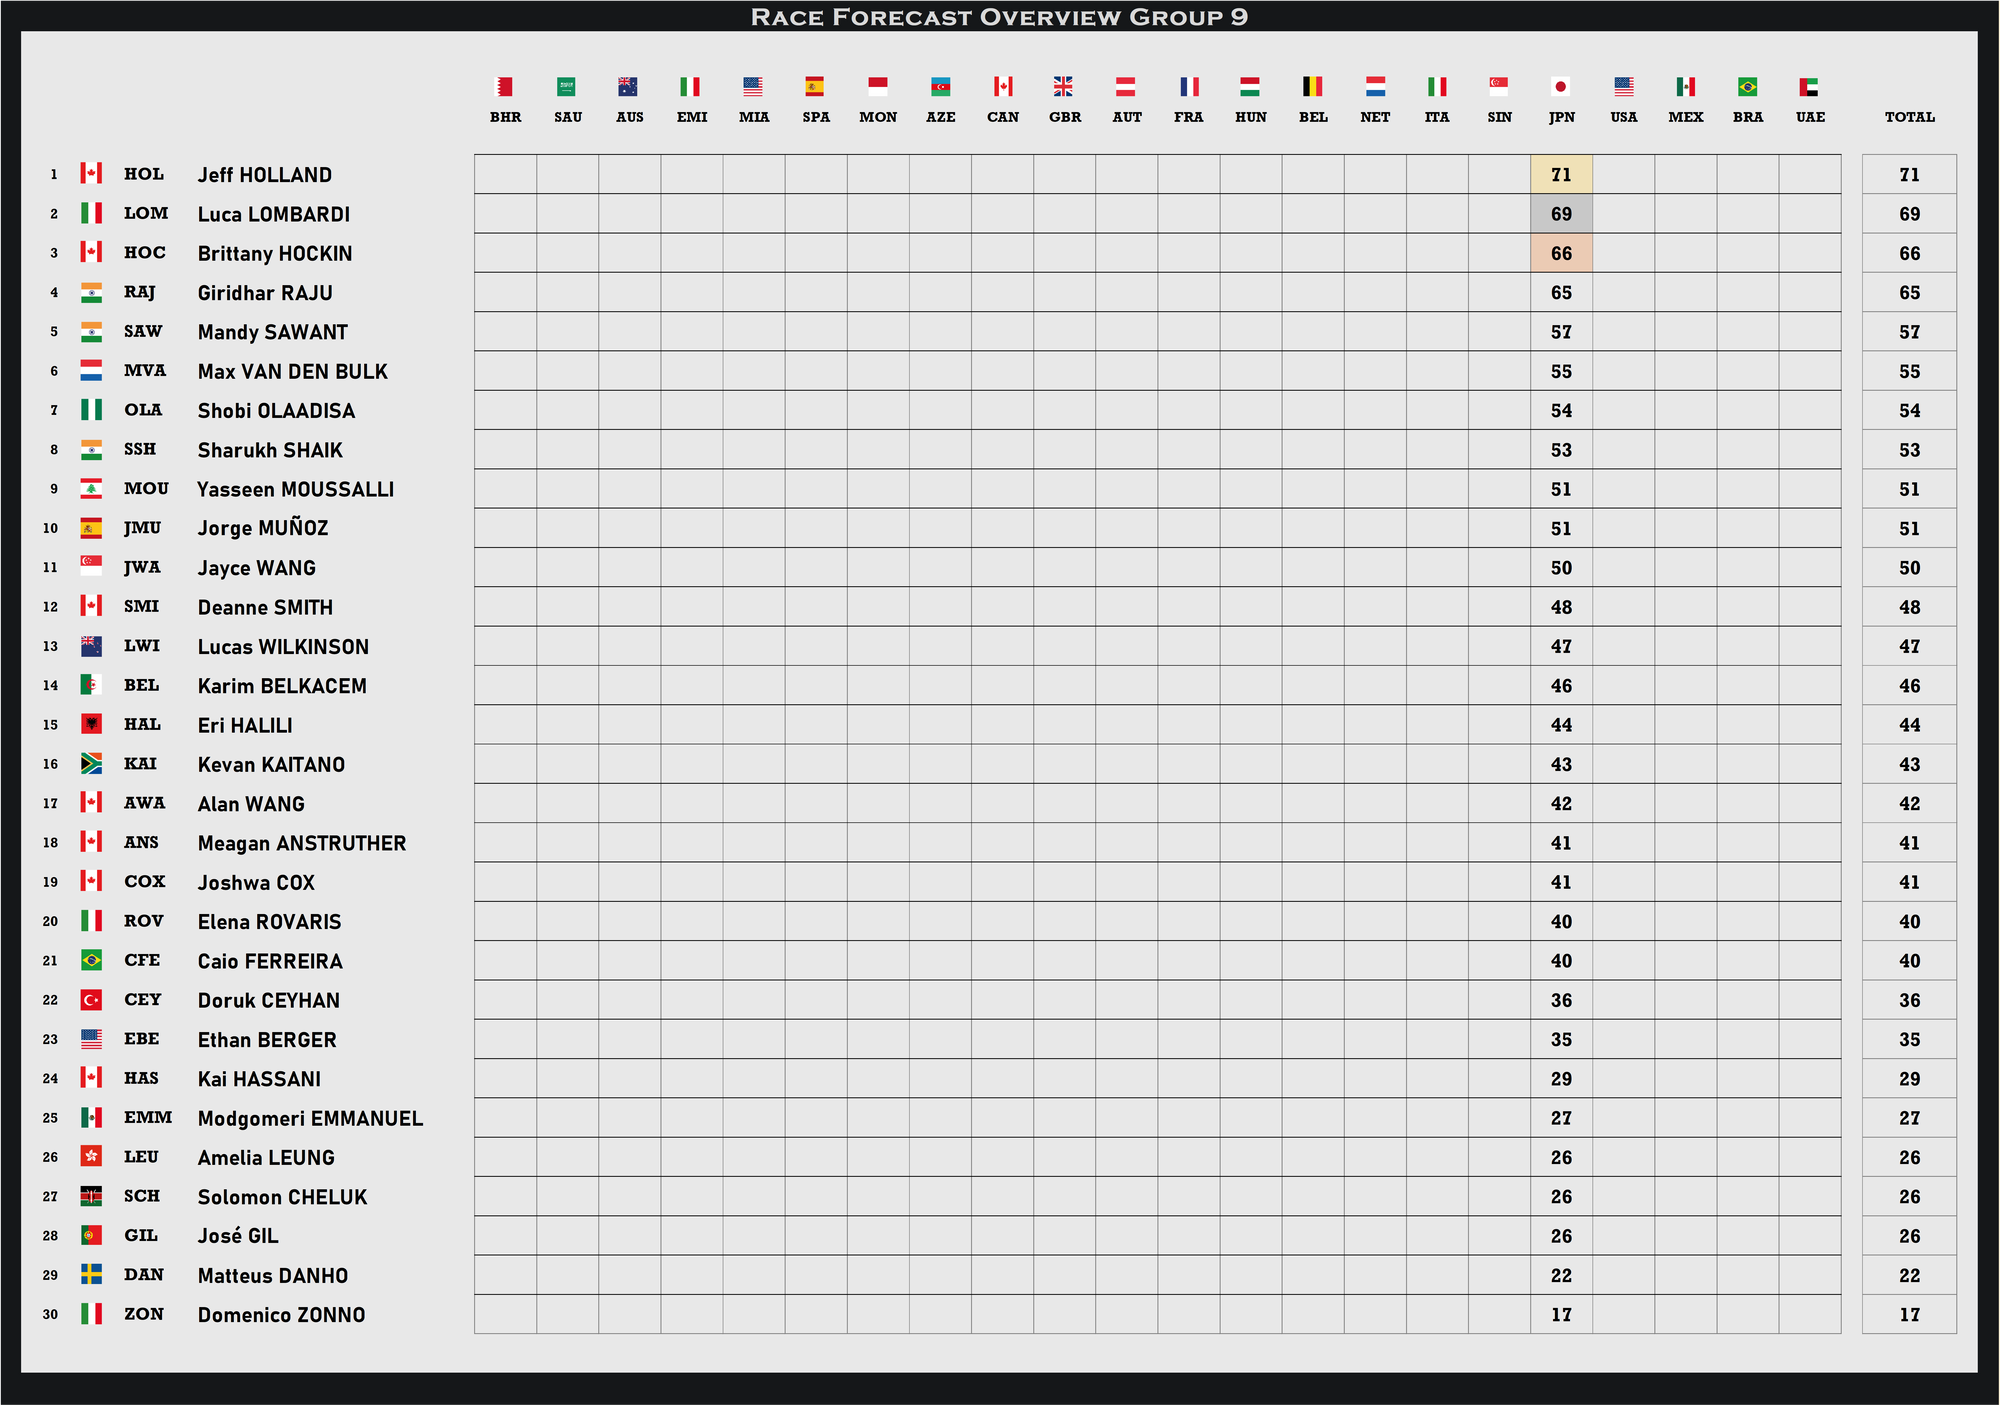Click the Australian flag above AUS

pos(629,87)
